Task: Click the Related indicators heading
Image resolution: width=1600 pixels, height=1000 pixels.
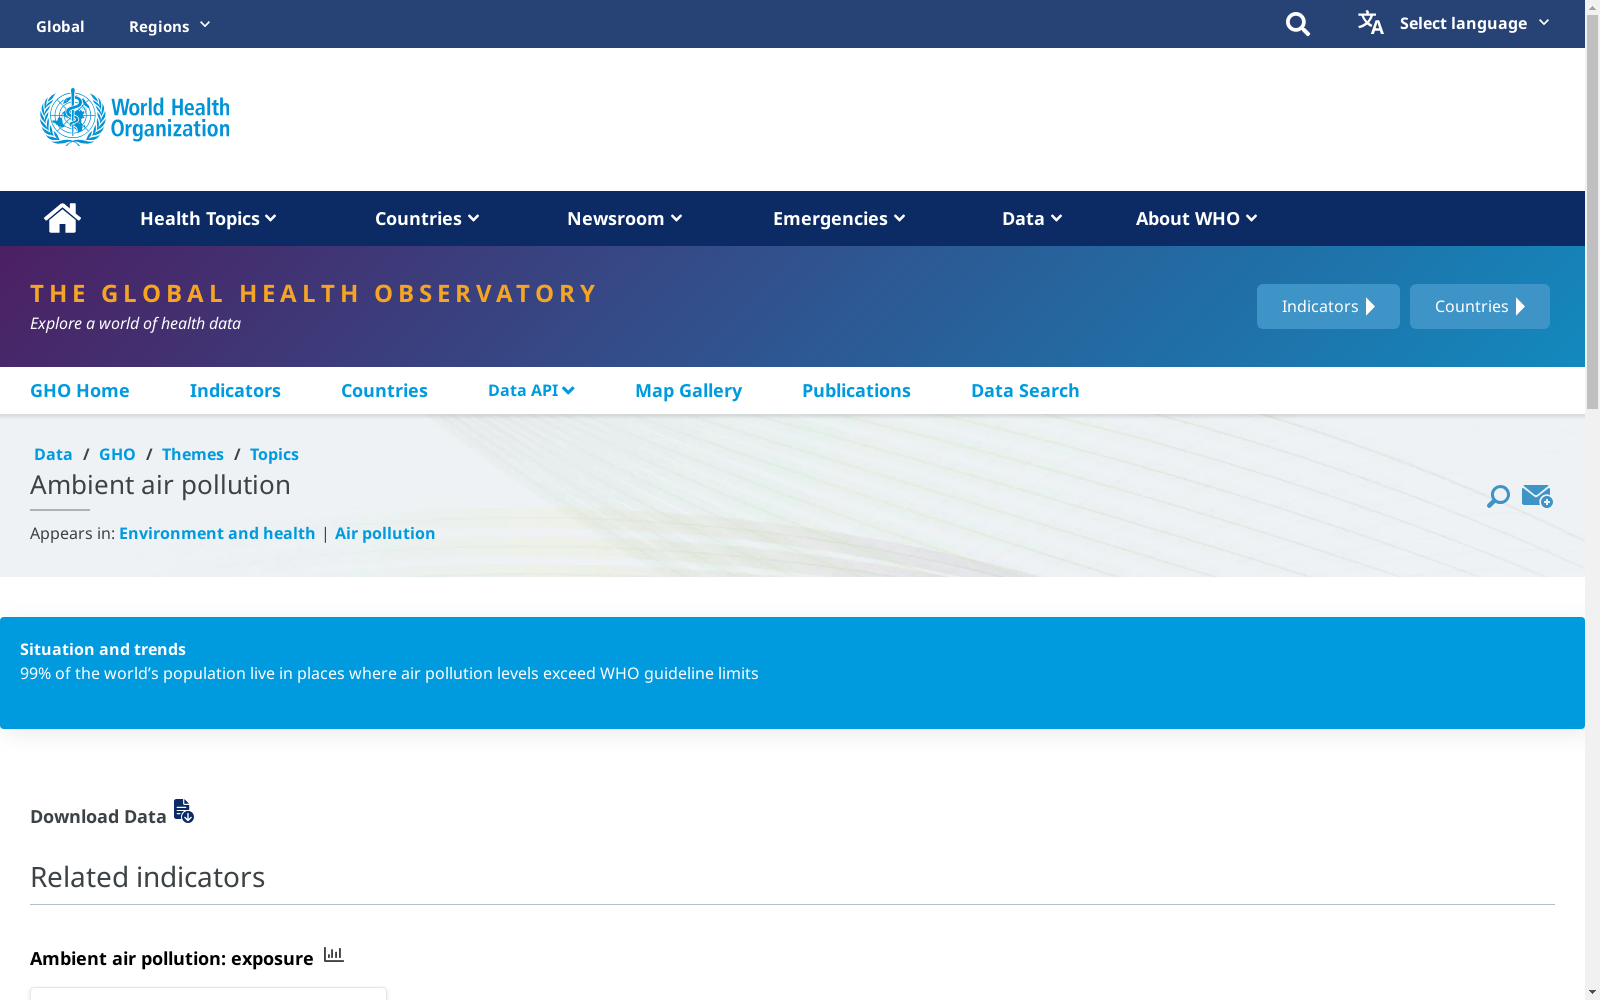Action: pyautogui.click(x=148, y=877)
